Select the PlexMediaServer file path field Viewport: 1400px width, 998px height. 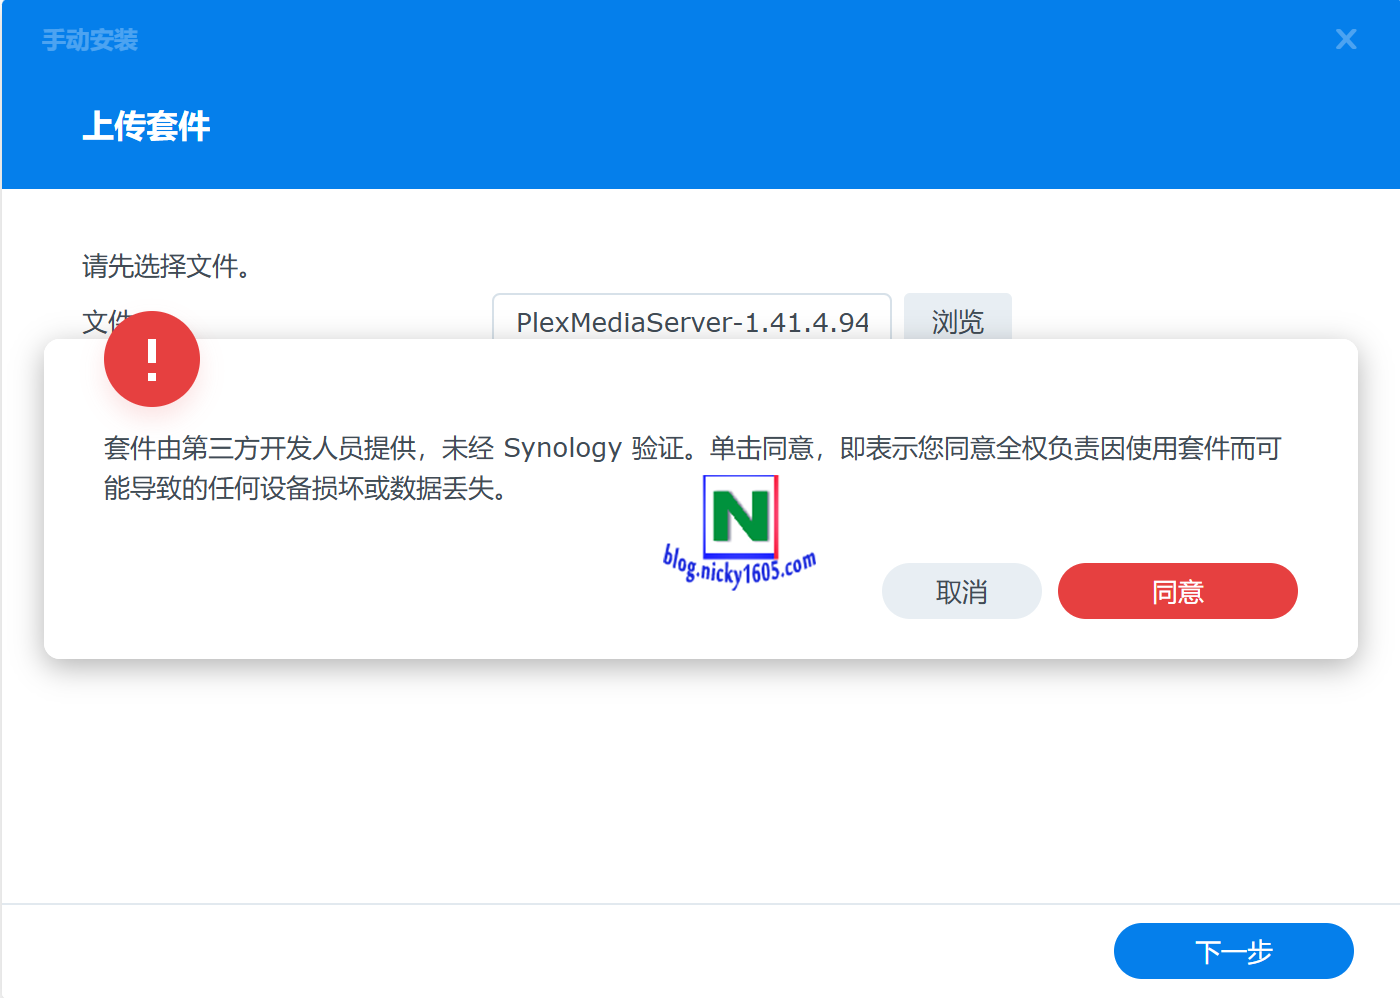tap(692, 318)
